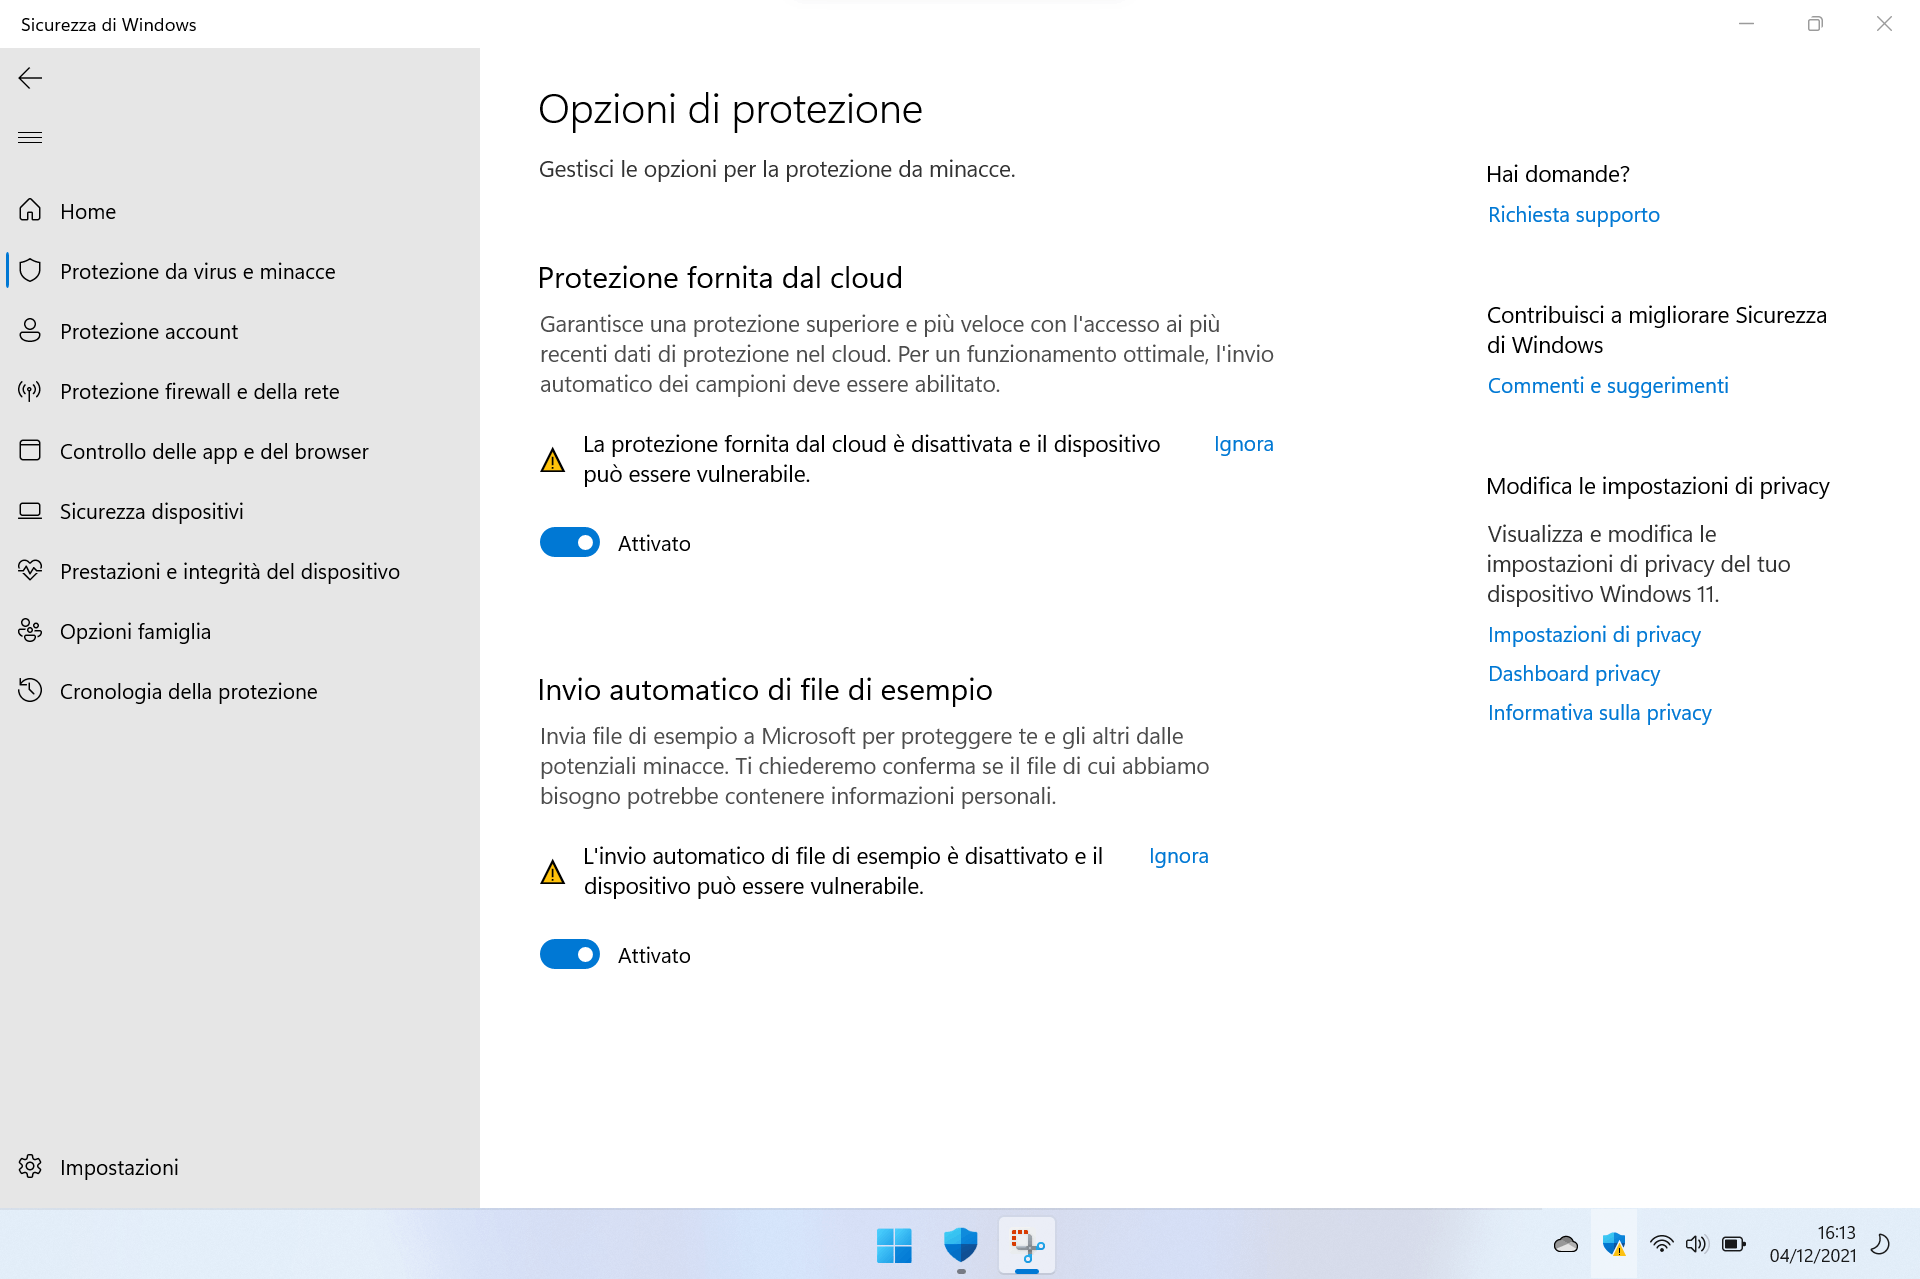Open Controllo delle app e del browser
This screenshot has height=1279, width=1920.
(213, 451)
